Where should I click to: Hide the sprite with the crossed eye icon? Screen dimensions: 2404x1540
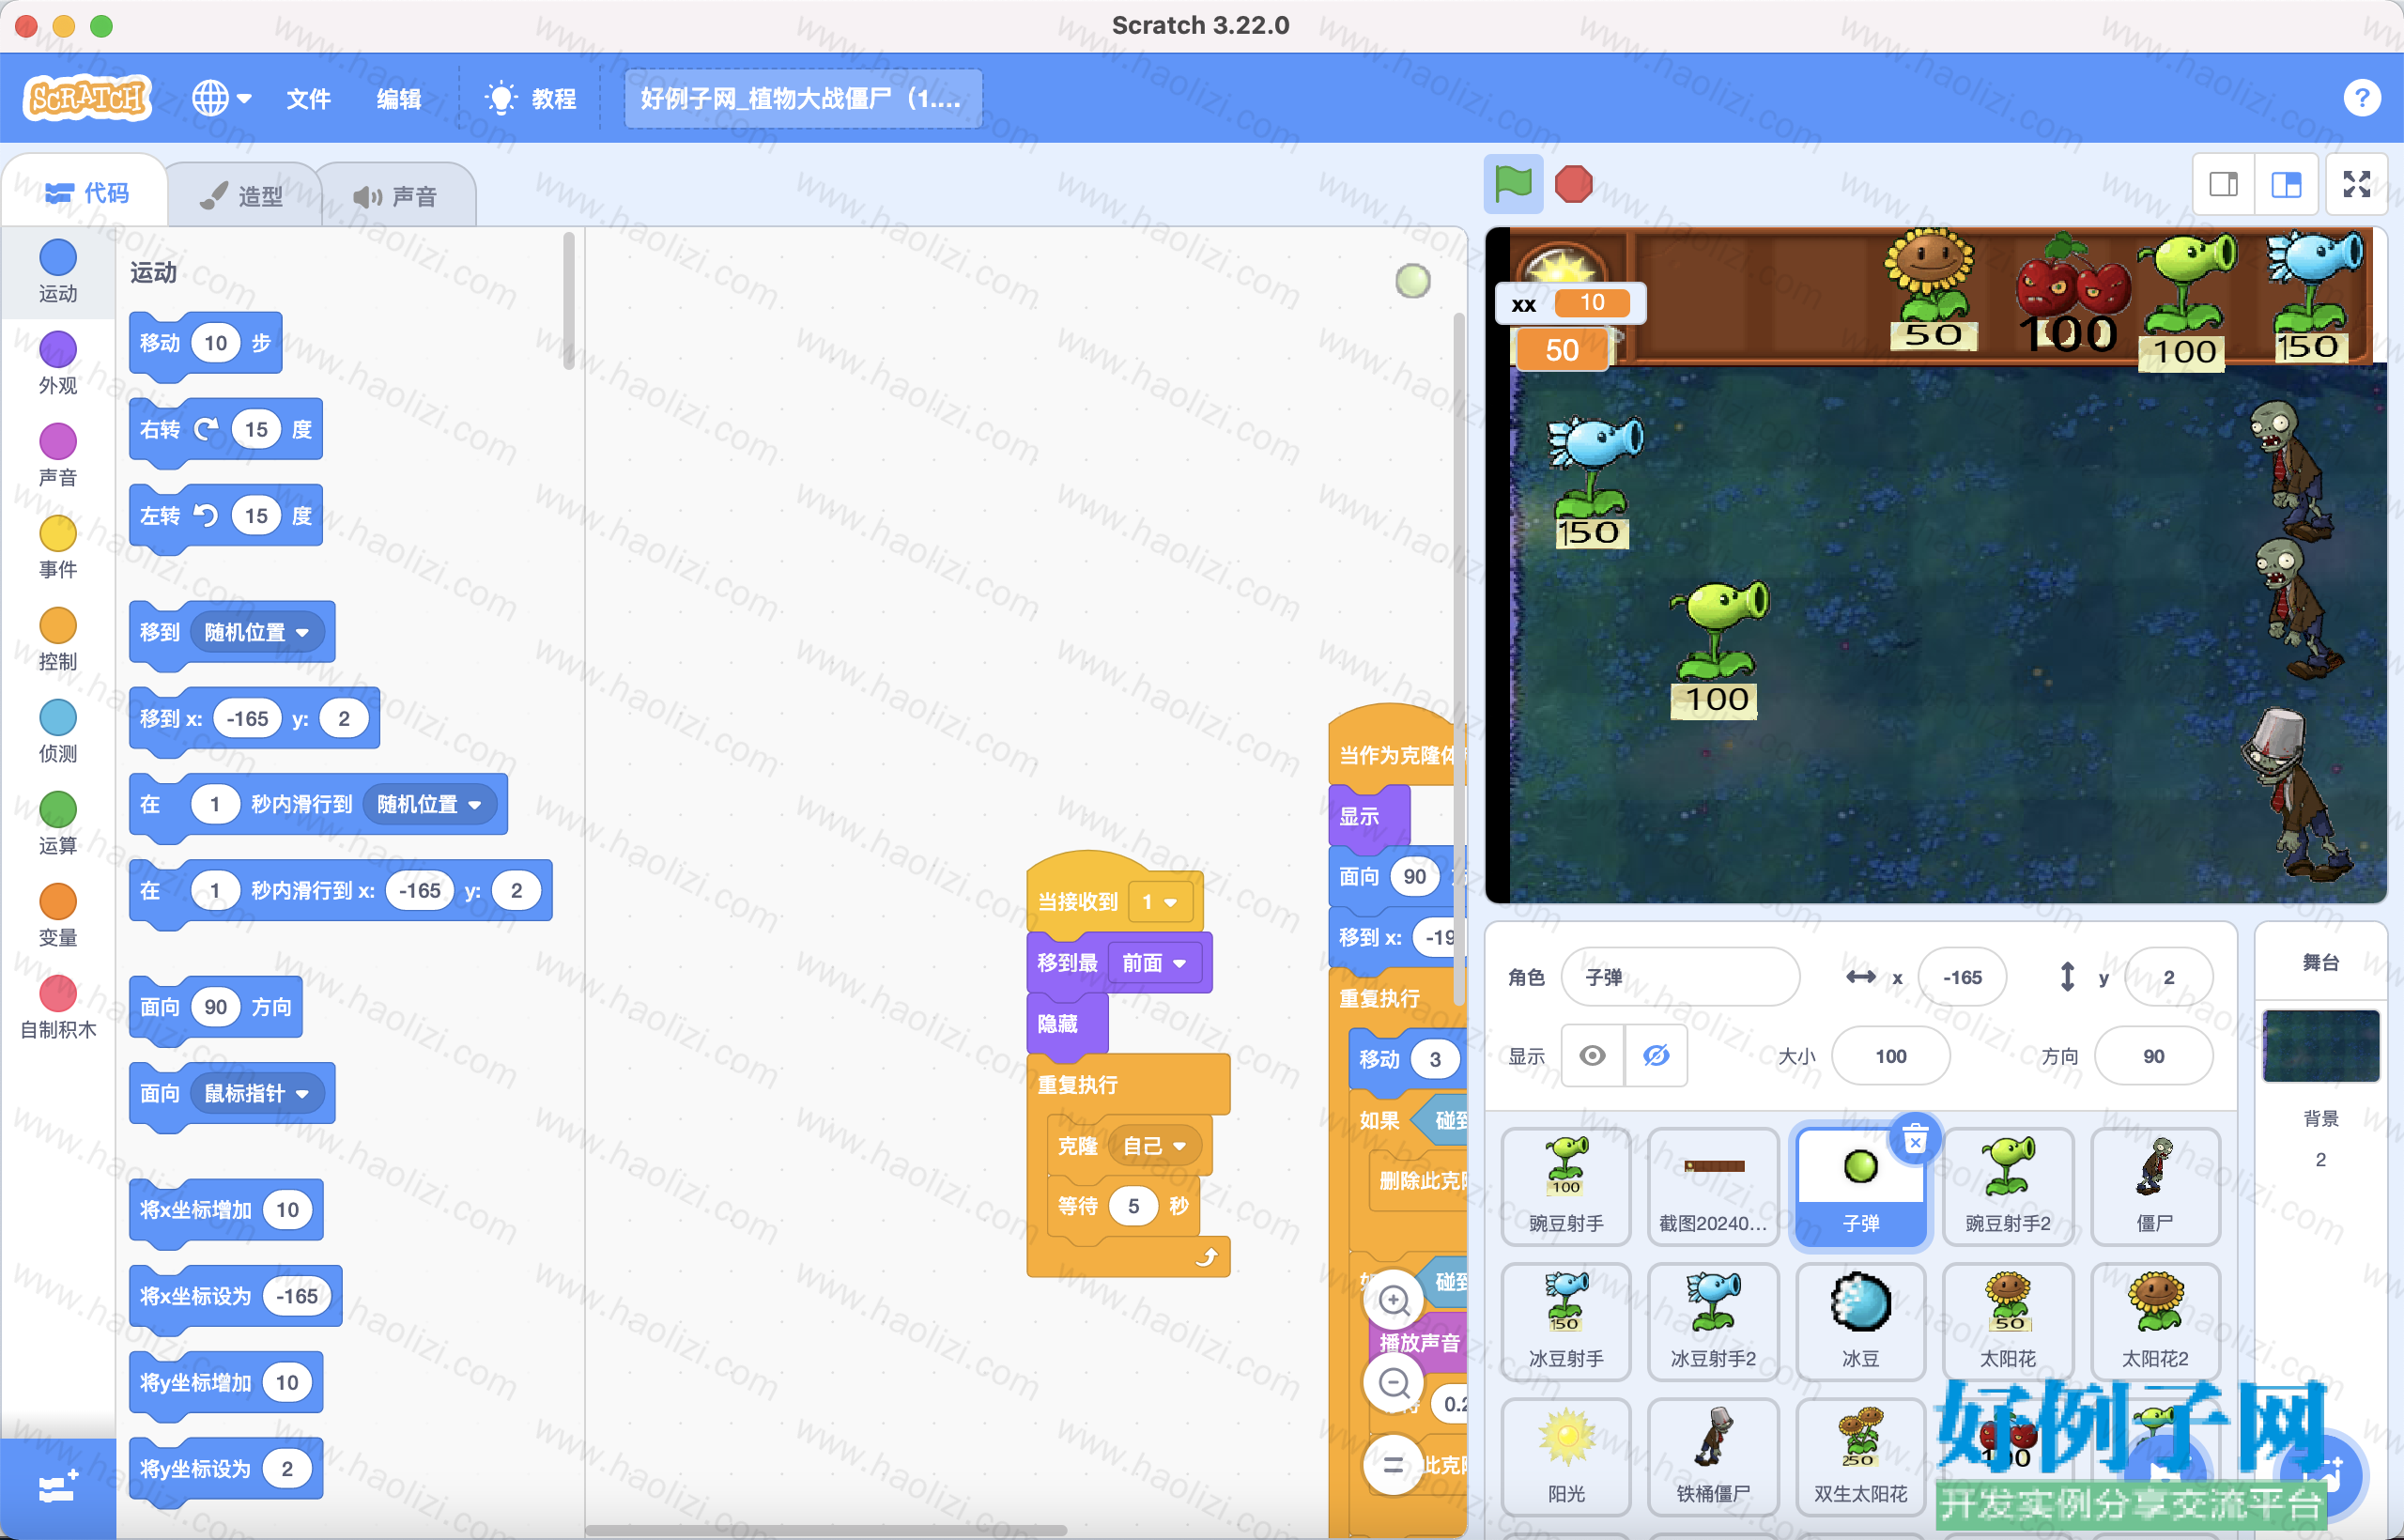(x=1656, y=1055)
